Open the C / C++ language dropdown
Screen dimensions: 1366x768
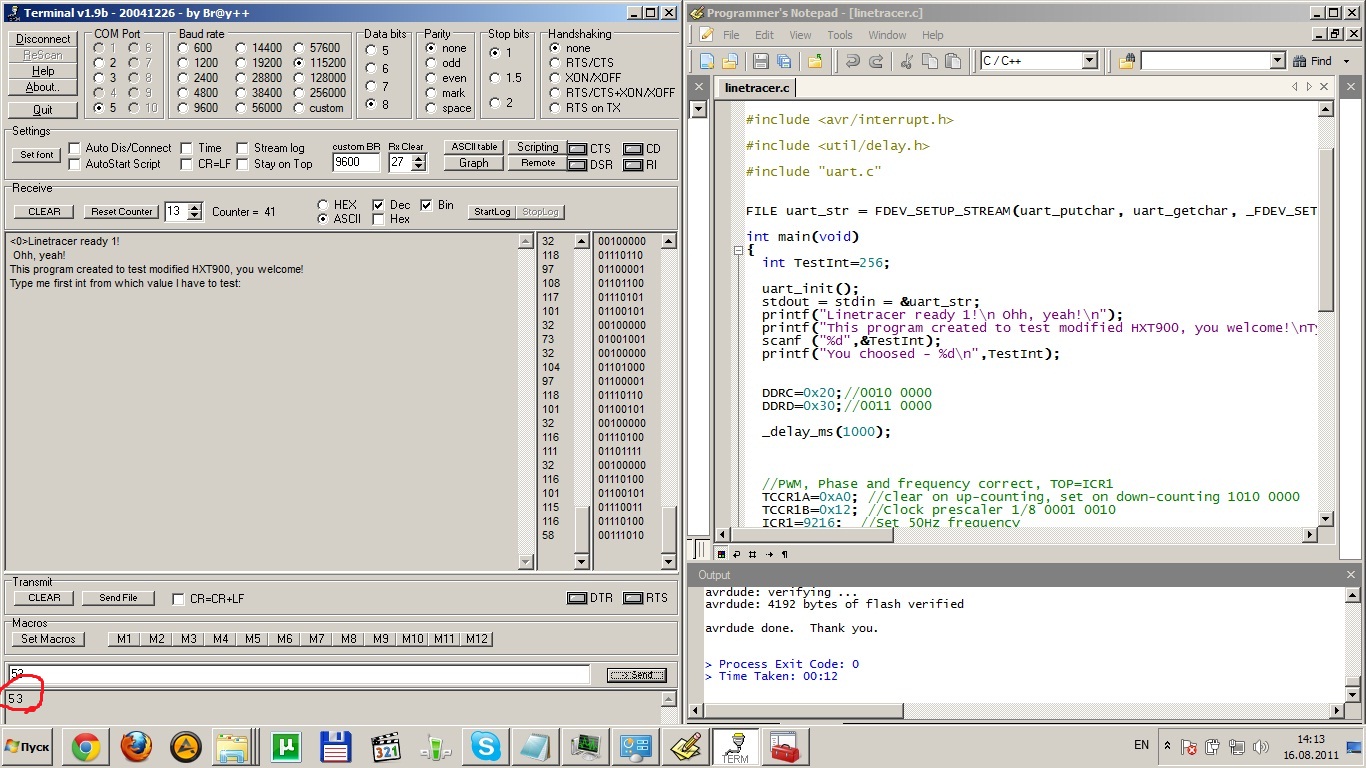(1089, 61)
